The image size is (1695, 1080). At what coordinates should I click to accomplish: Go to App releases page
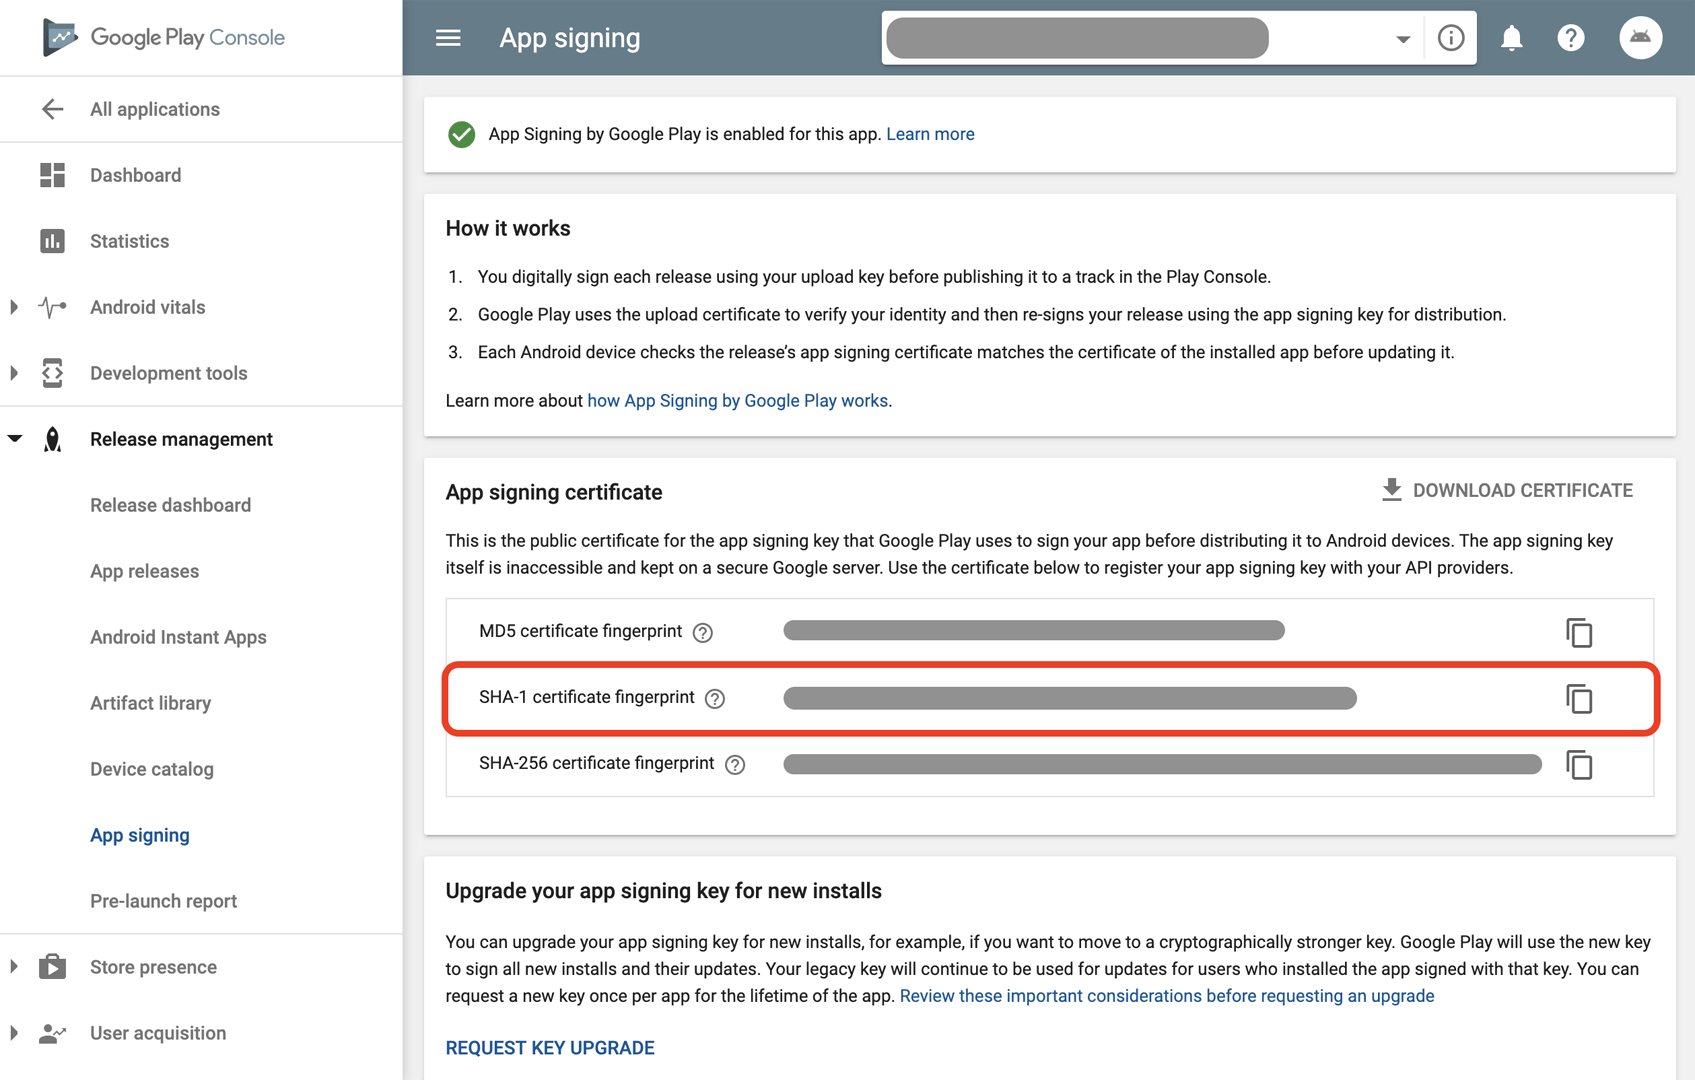coord(145,571)
